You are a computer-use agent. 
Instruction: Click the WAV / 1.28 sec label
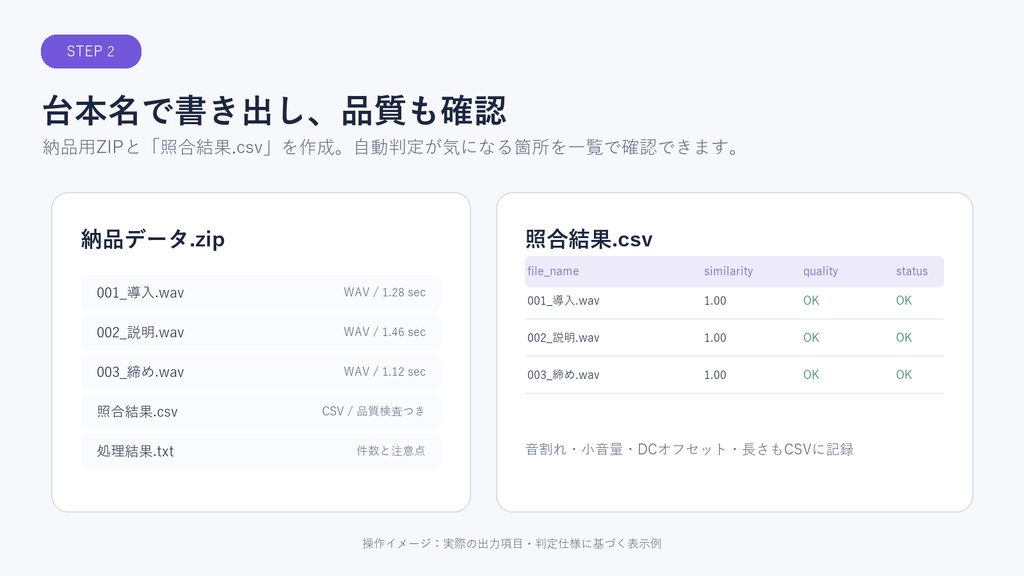coord(385,293)
